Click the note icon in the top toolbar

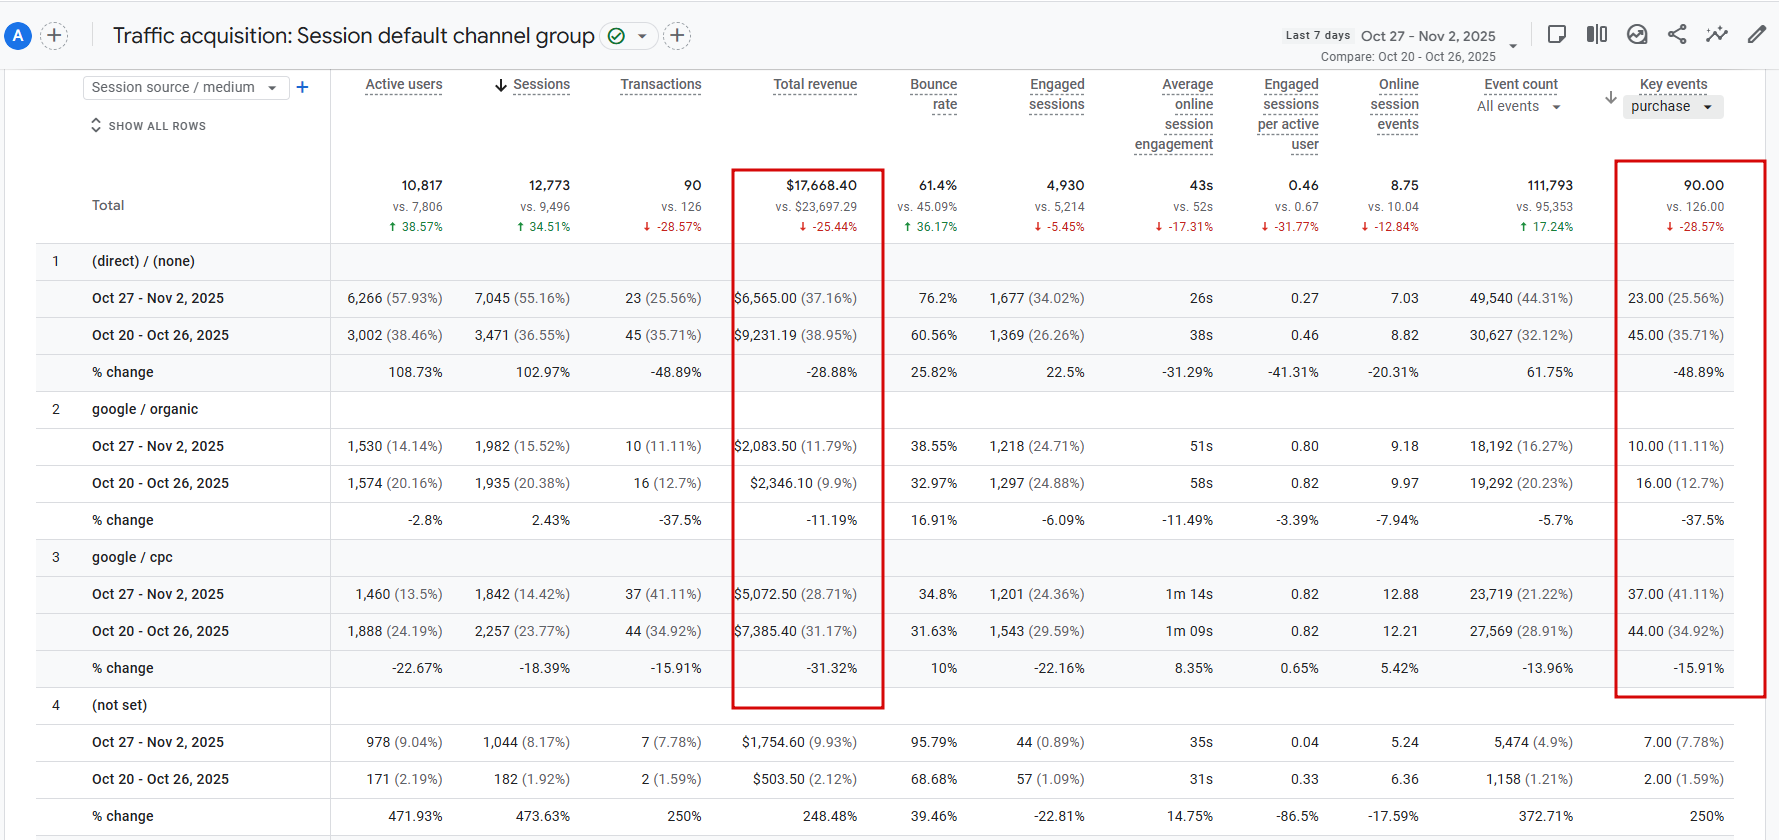click(x=1556, y=34)
